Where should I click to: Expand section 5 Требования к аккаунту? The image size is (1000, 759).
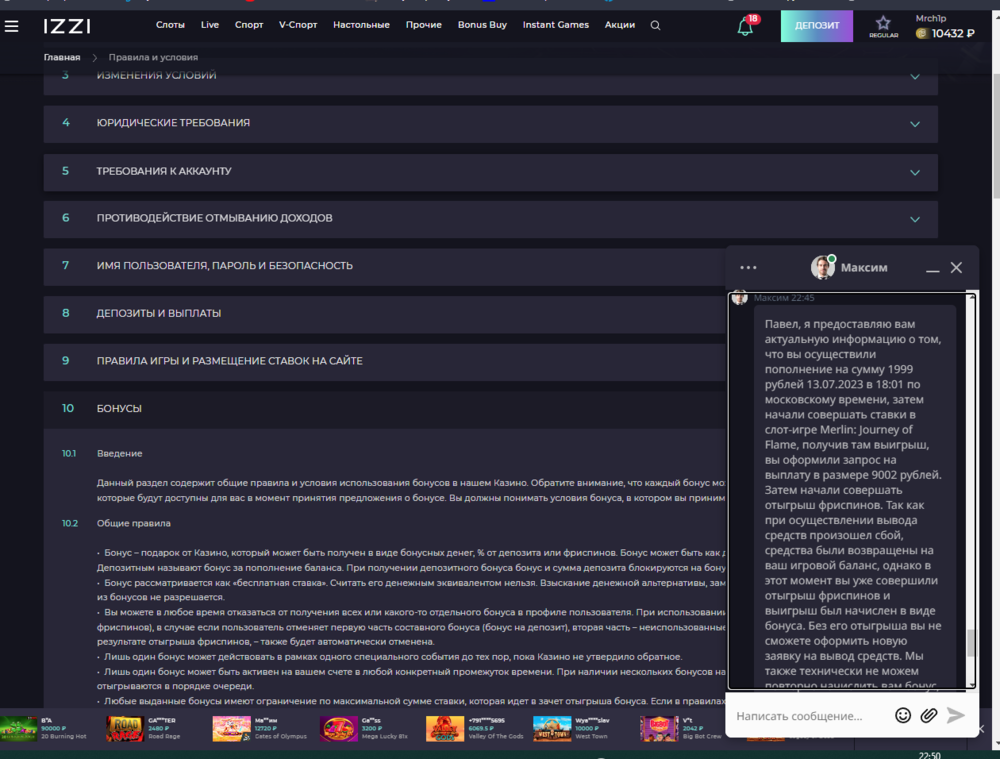click(490, 172)
